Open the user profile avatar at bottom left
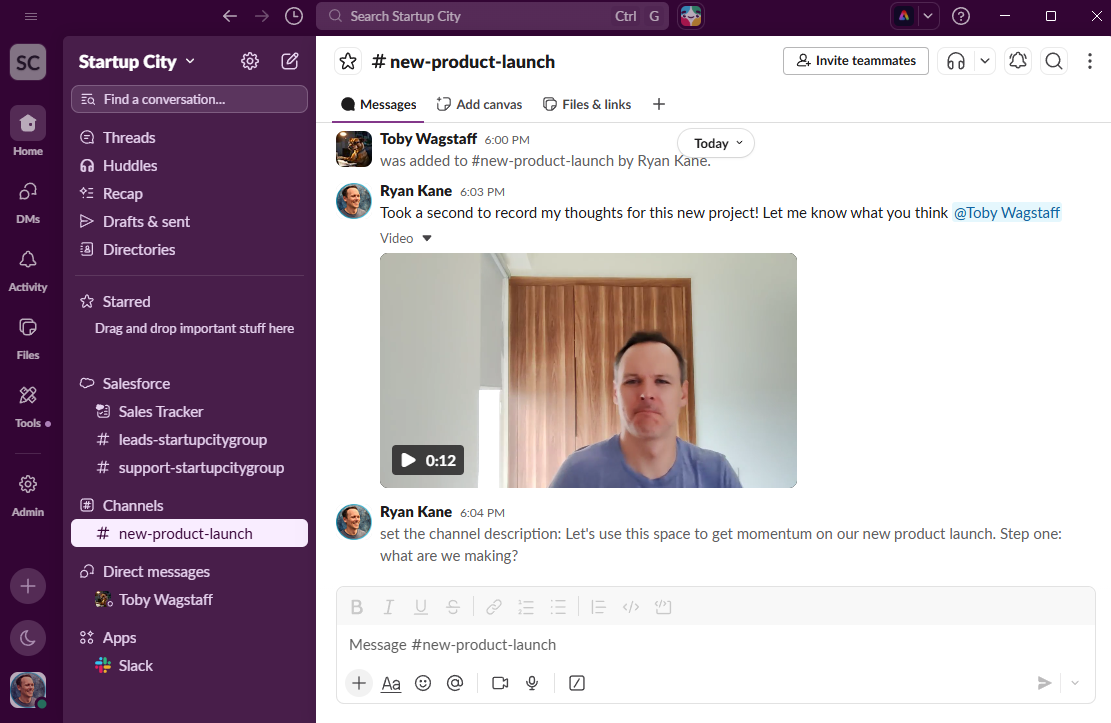1111x723 pixels. coord(28,690)
